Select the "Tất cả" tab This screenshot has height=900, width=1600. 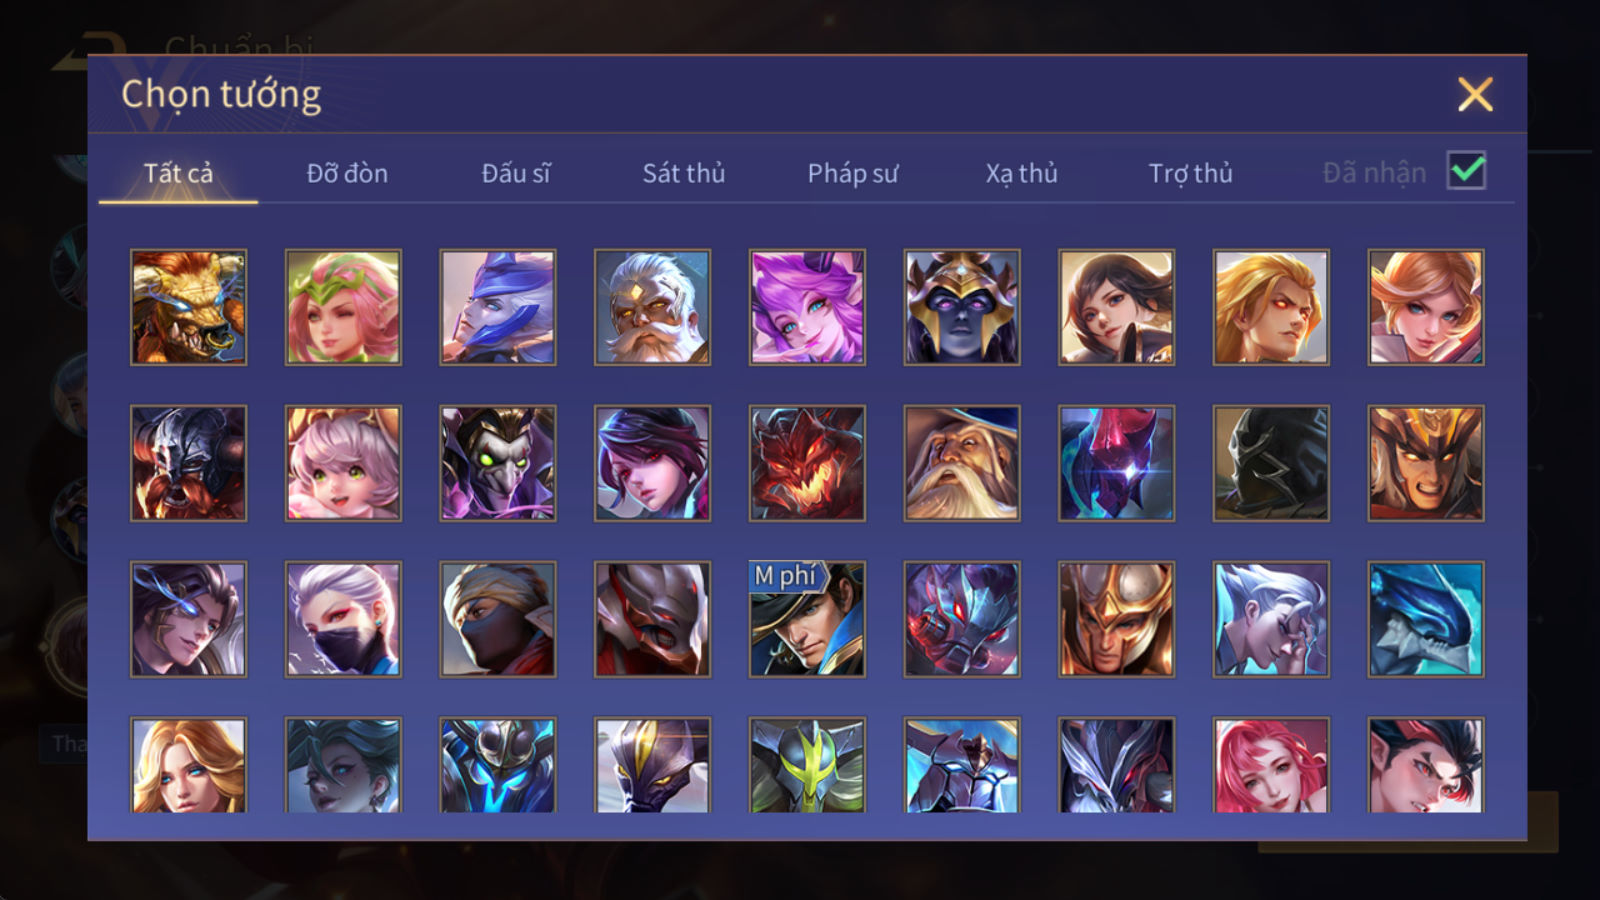[178, 173]
